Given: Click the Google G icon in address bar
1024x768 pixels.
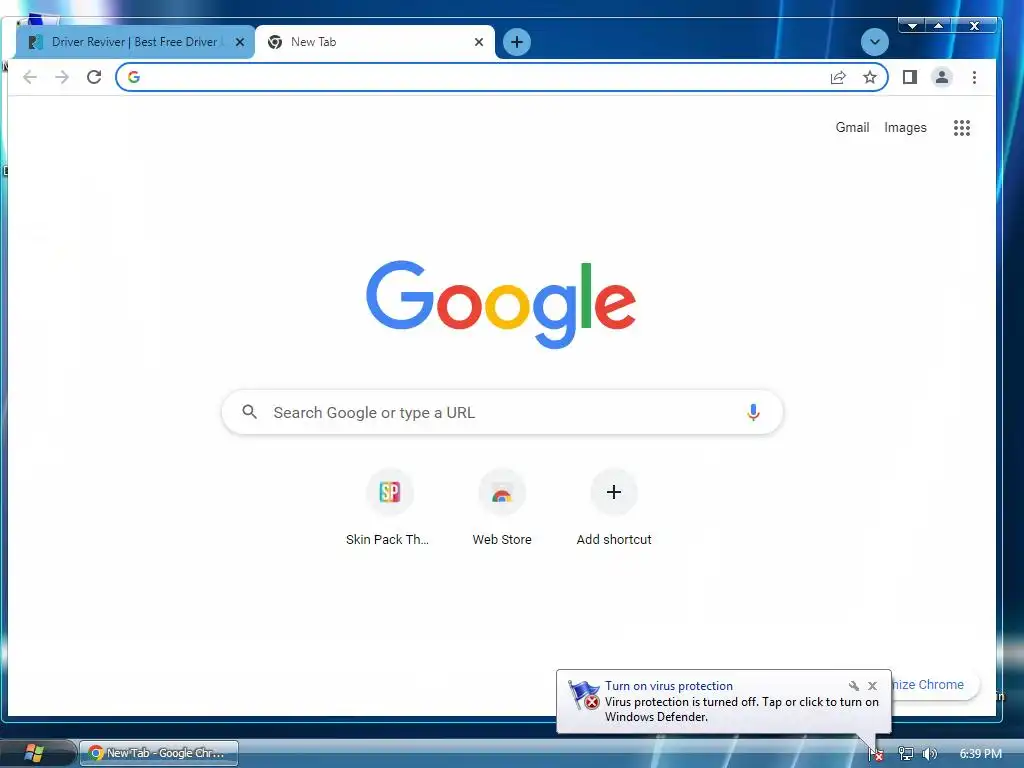Looking at the screenshot, I should point(134,77).
